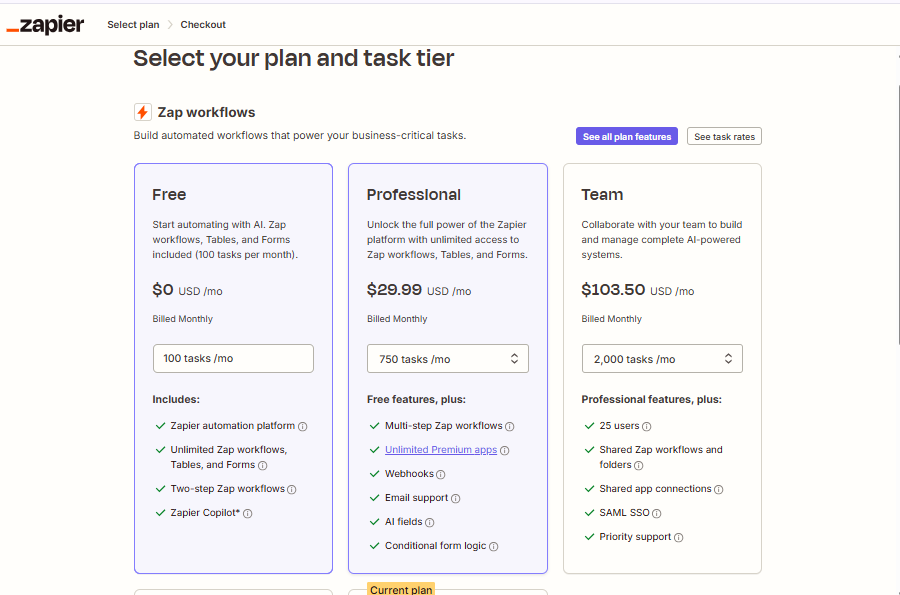Image resolution: width=900 pixels, height=595 pixels.
Task: Click the 100 tasks /mo field
Action: (233, 359)
